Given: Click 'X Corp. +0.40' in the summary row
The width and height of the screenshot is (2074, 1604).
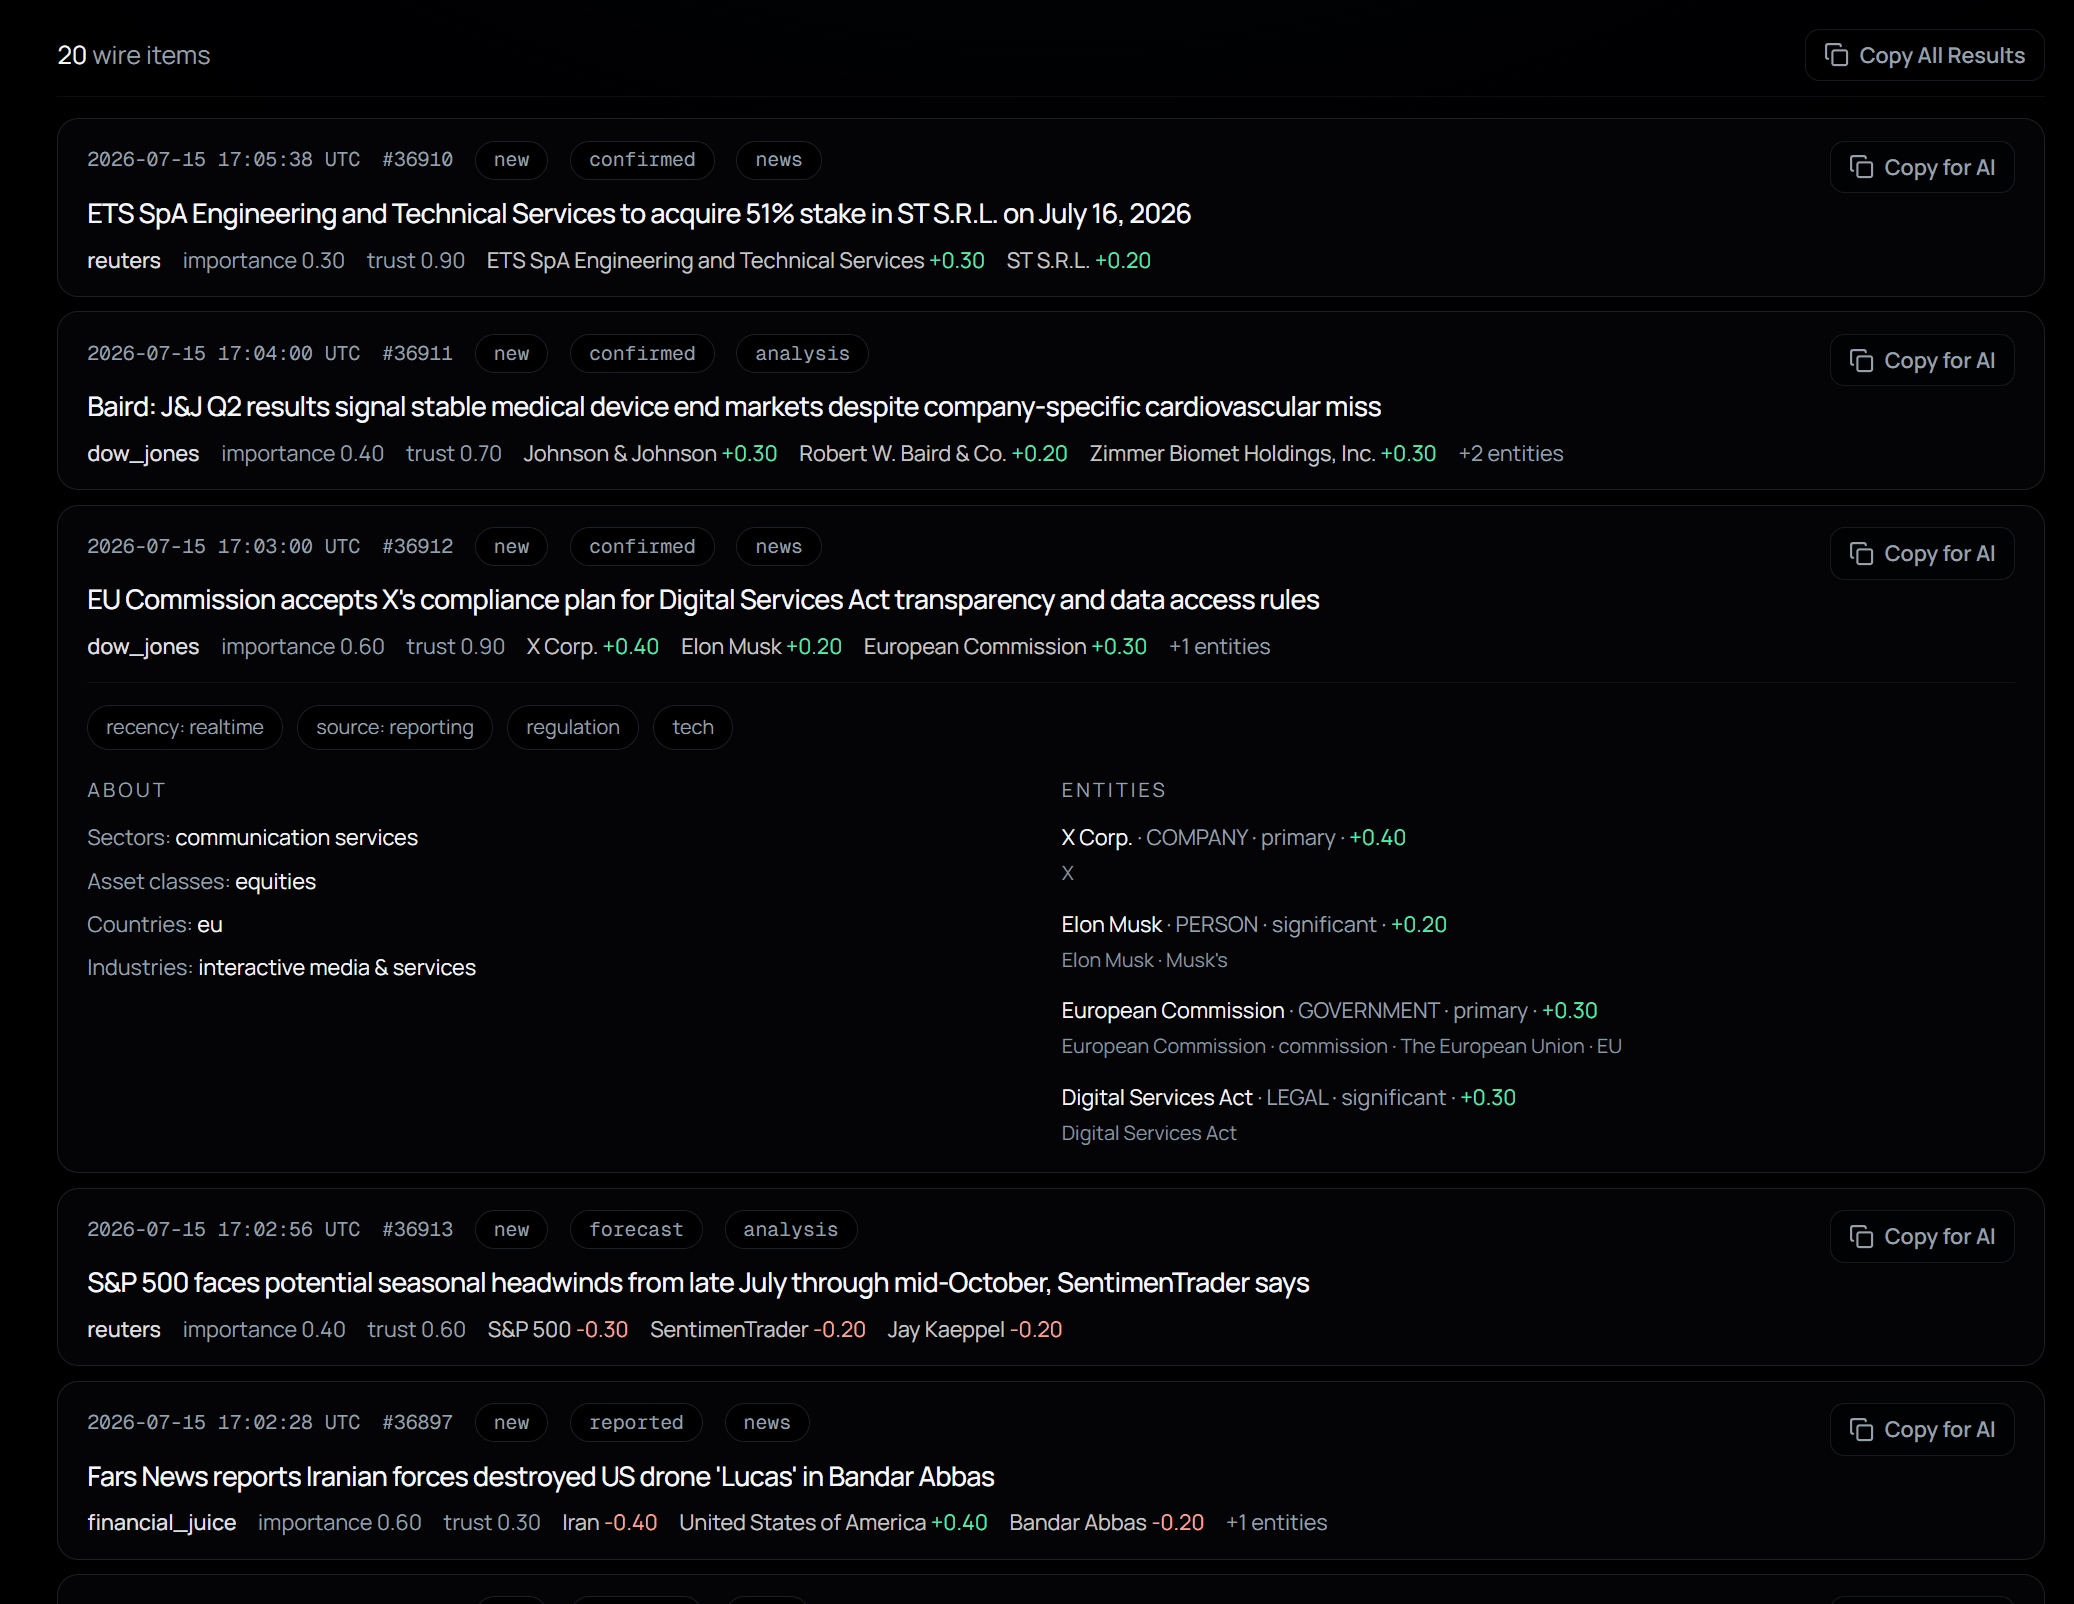Looking at the screenshot, I should [x=592, y=646].
